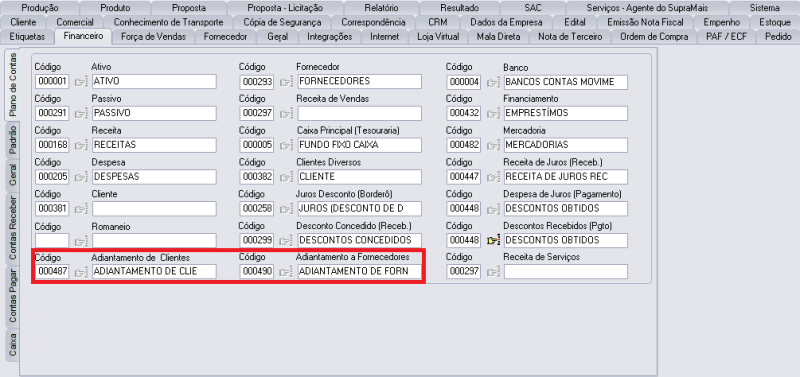Click lookup icon for Adiantamento de Clientes
The image size is (800, 377).
pyautogui.click(x=81, y=272)
